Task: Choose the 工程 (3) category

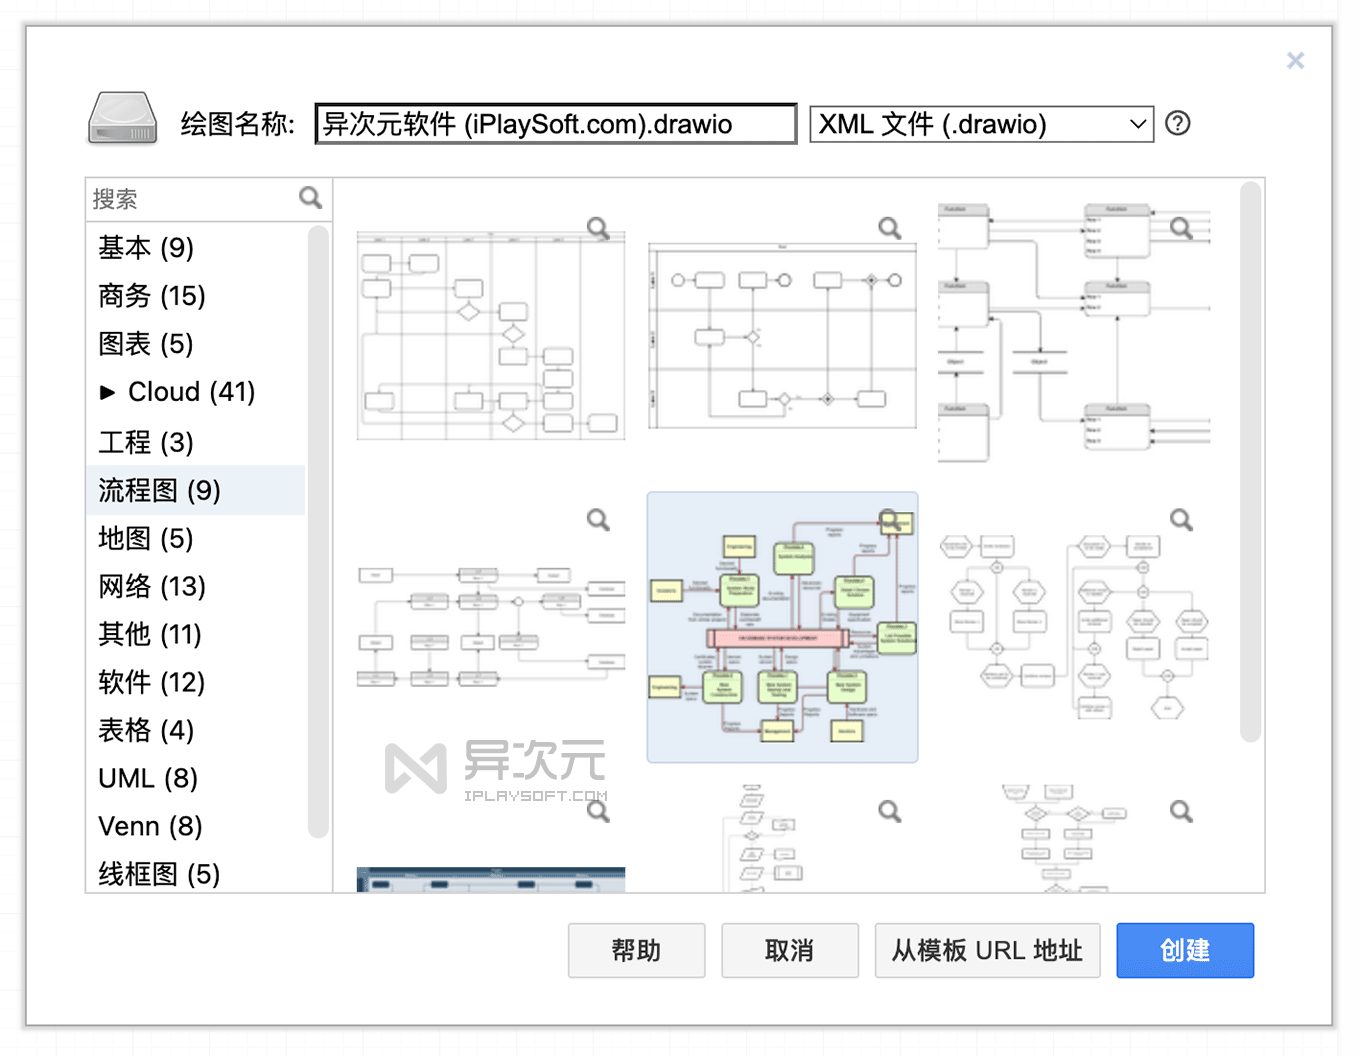Action: [x=195, y=442]
